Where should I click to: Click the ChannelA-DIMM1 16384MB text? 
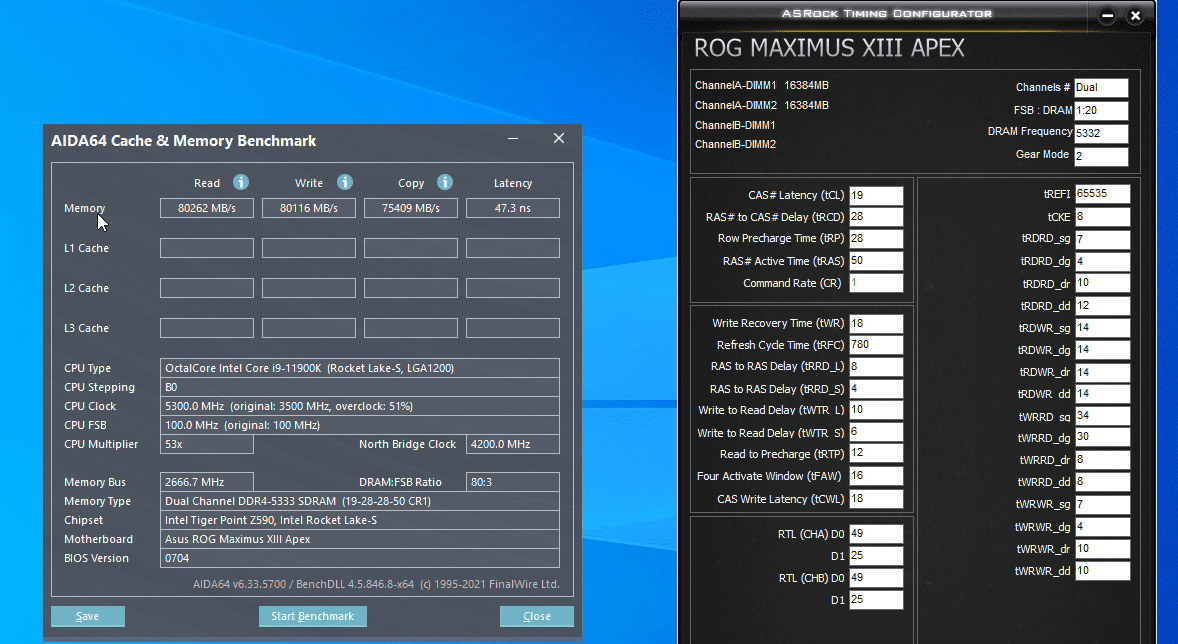point(762,85)
